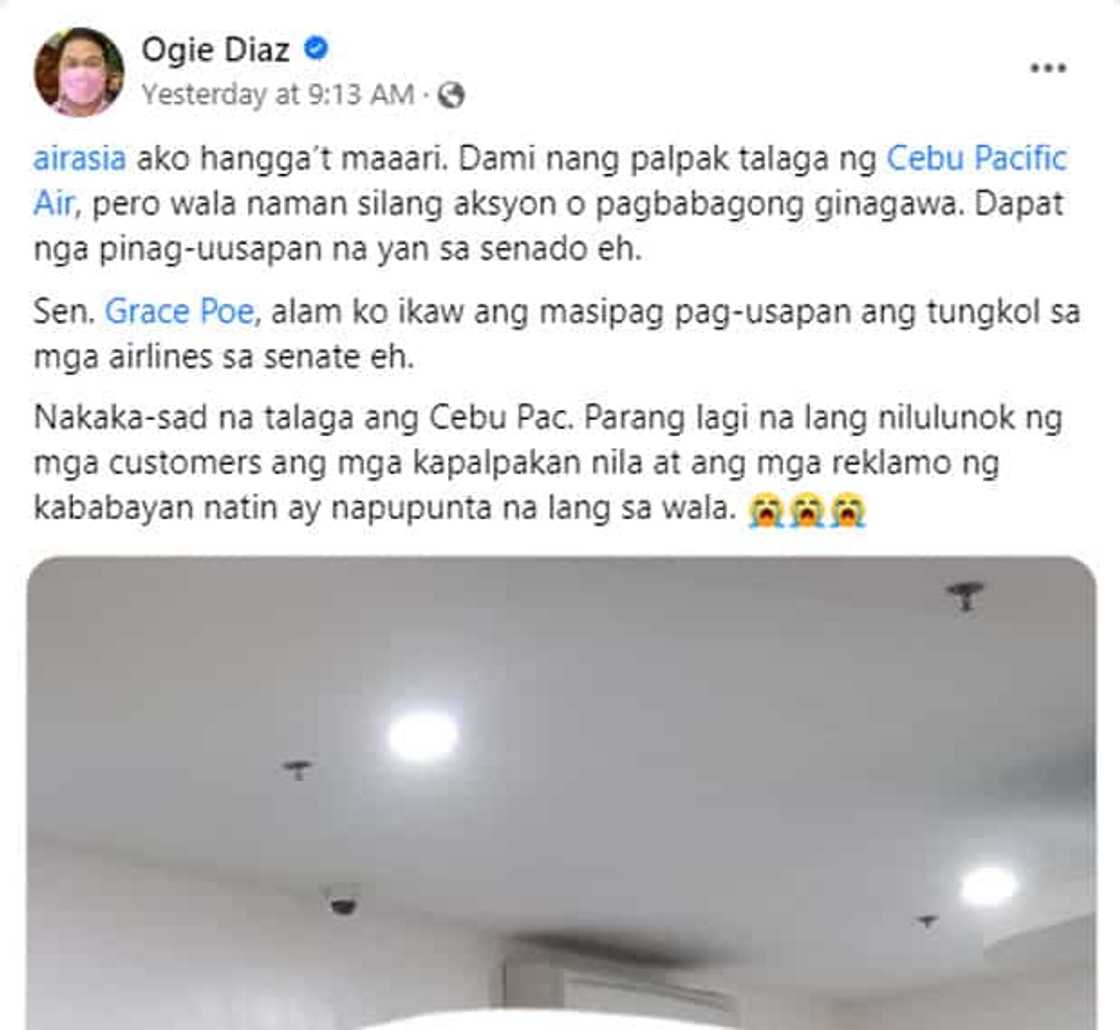Open the airasia tagged page link
This screenshot has height=1030, width=1120.
[80, 159]
